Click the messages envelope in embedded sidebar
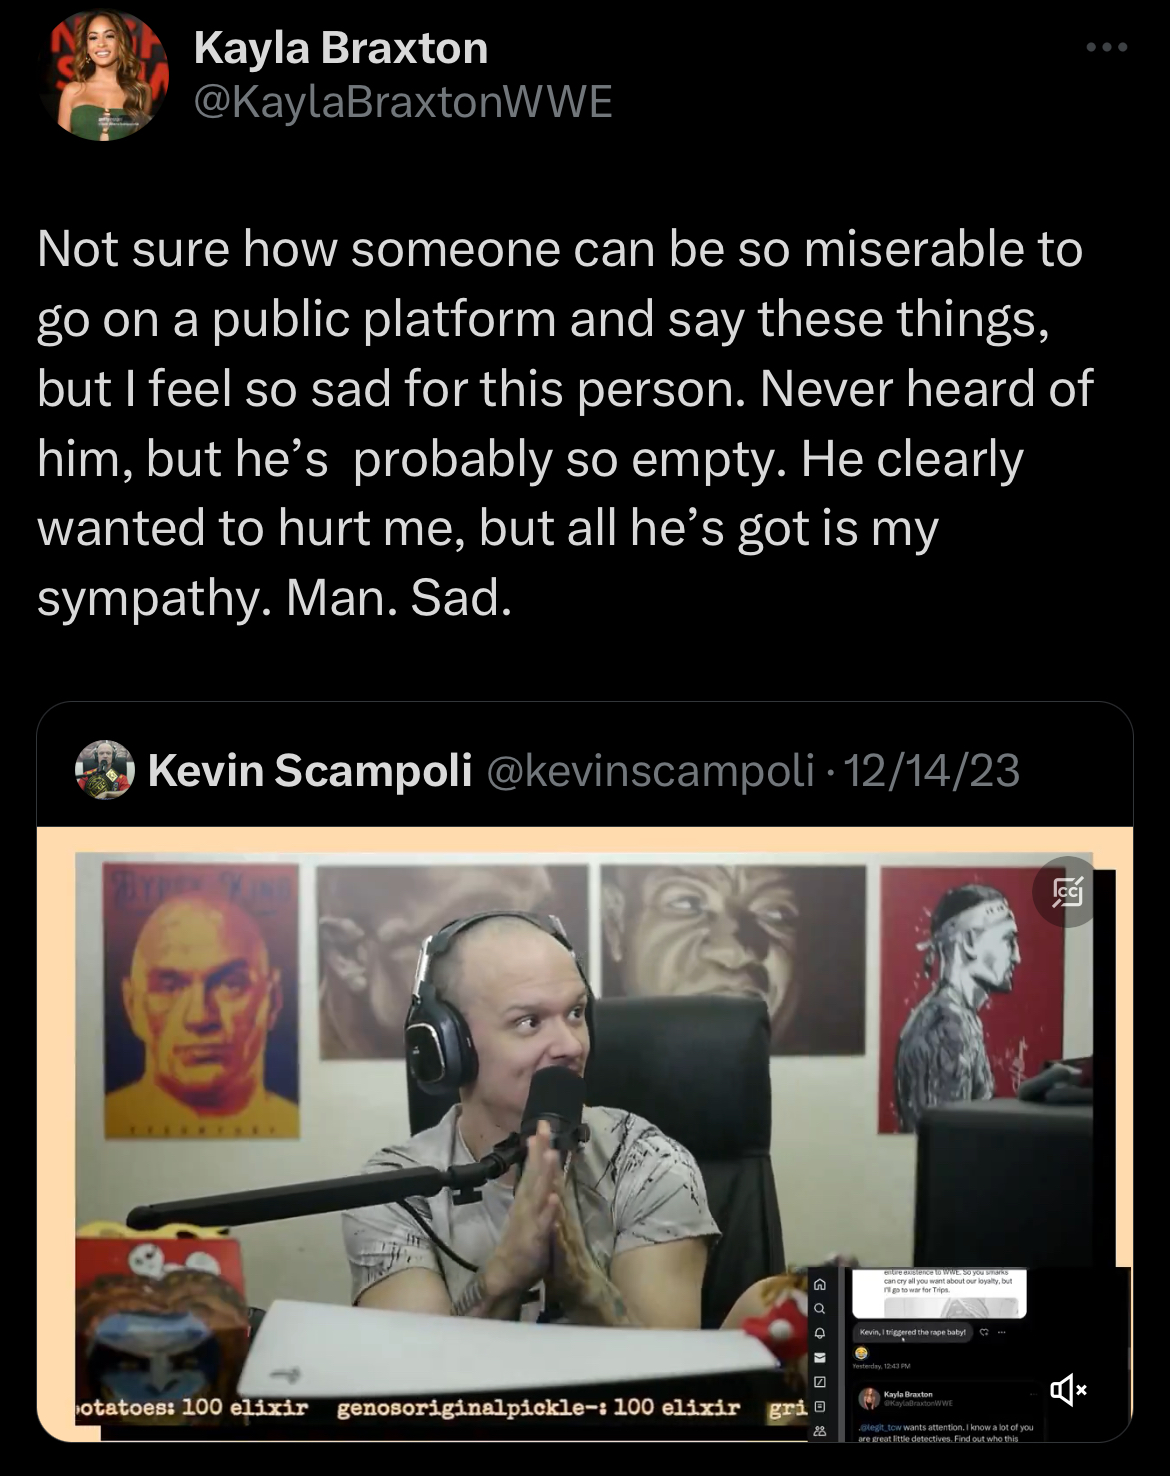Viewport: 1170px width, 1476px height. (820, 1357)
